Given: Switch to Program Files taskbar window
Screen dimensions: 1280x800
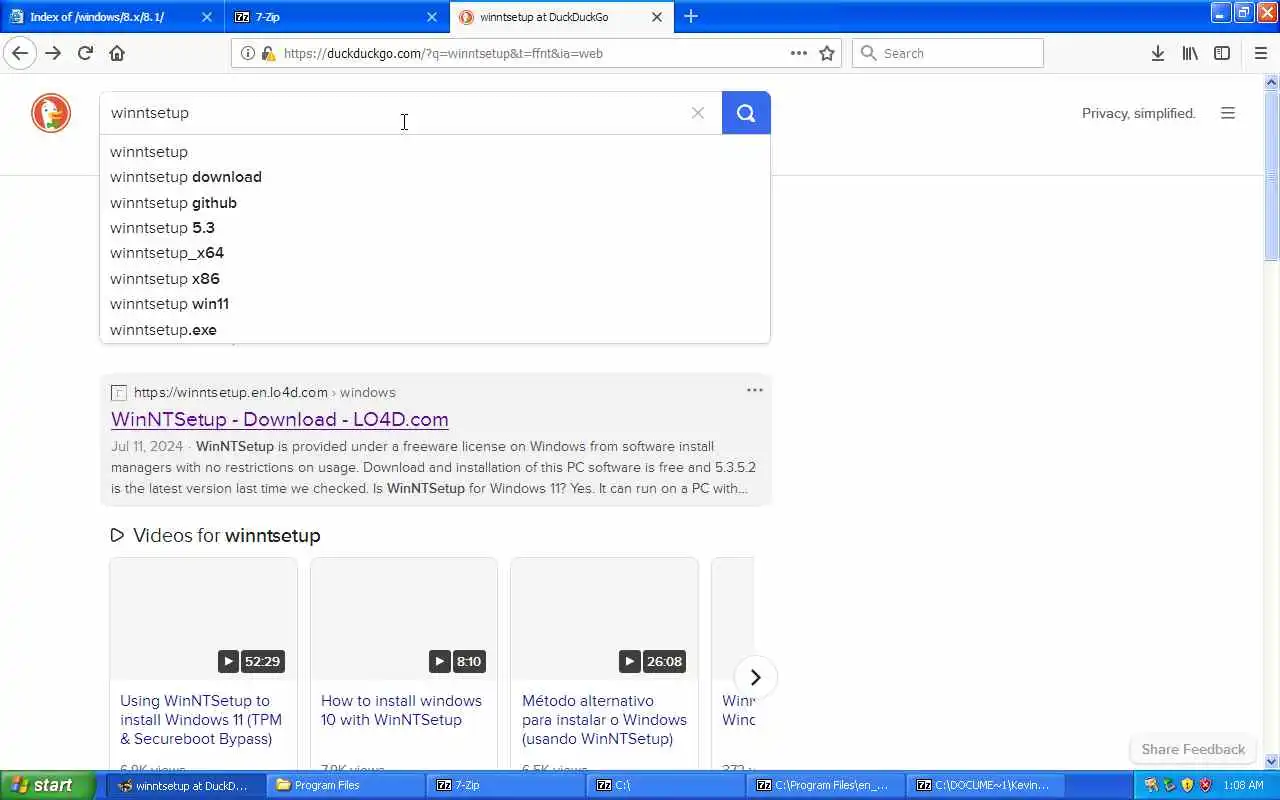Looking at the screenshot, I should point(347,785).
